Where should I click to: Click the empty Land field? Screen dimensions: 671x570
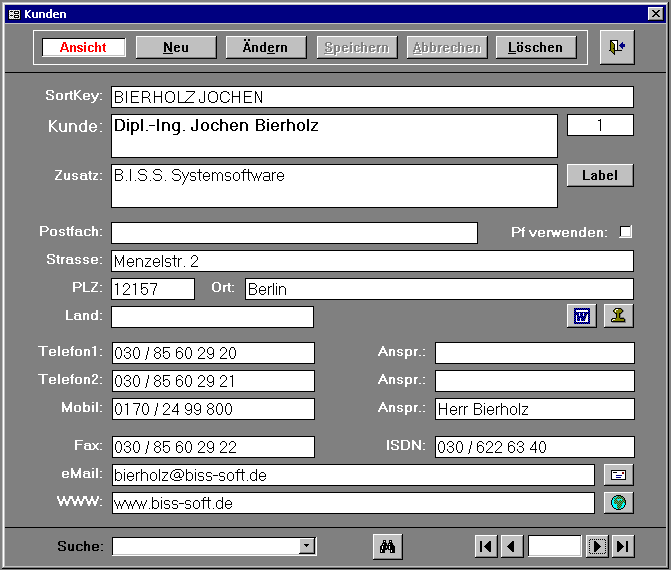coord(212,317)
